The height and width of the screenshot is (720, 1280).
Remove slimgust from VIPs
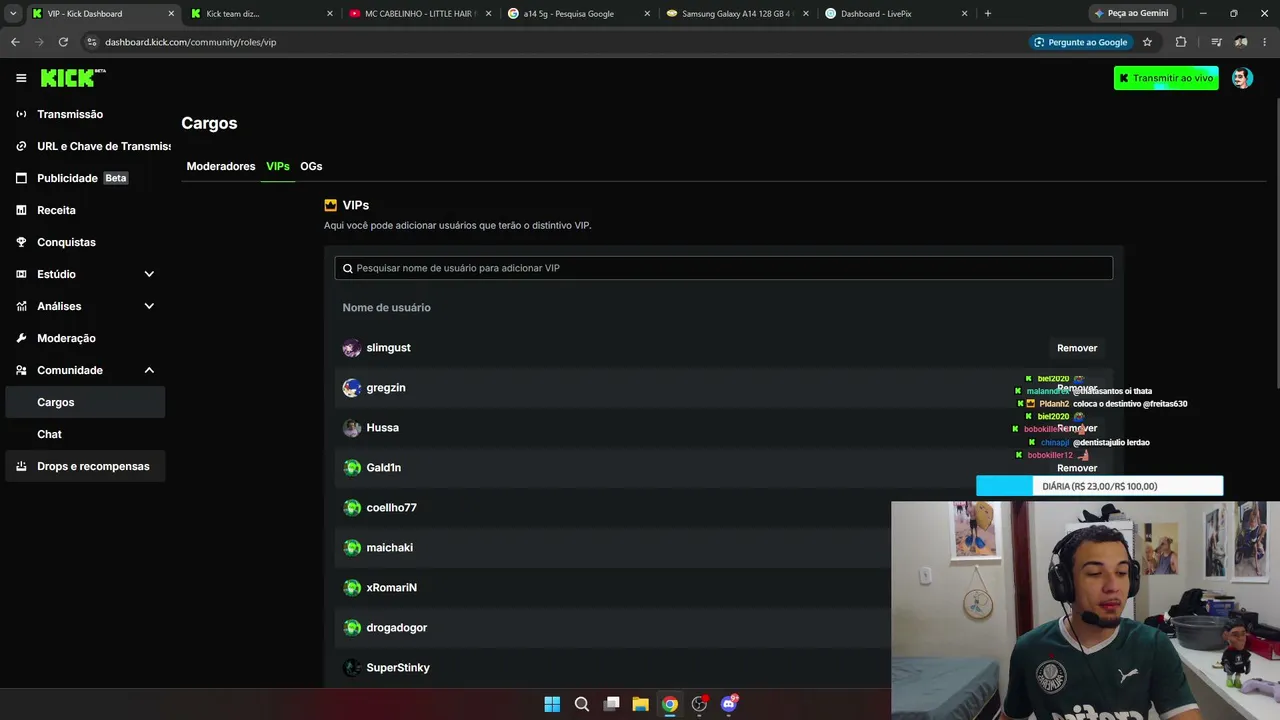pos(1077,348)
